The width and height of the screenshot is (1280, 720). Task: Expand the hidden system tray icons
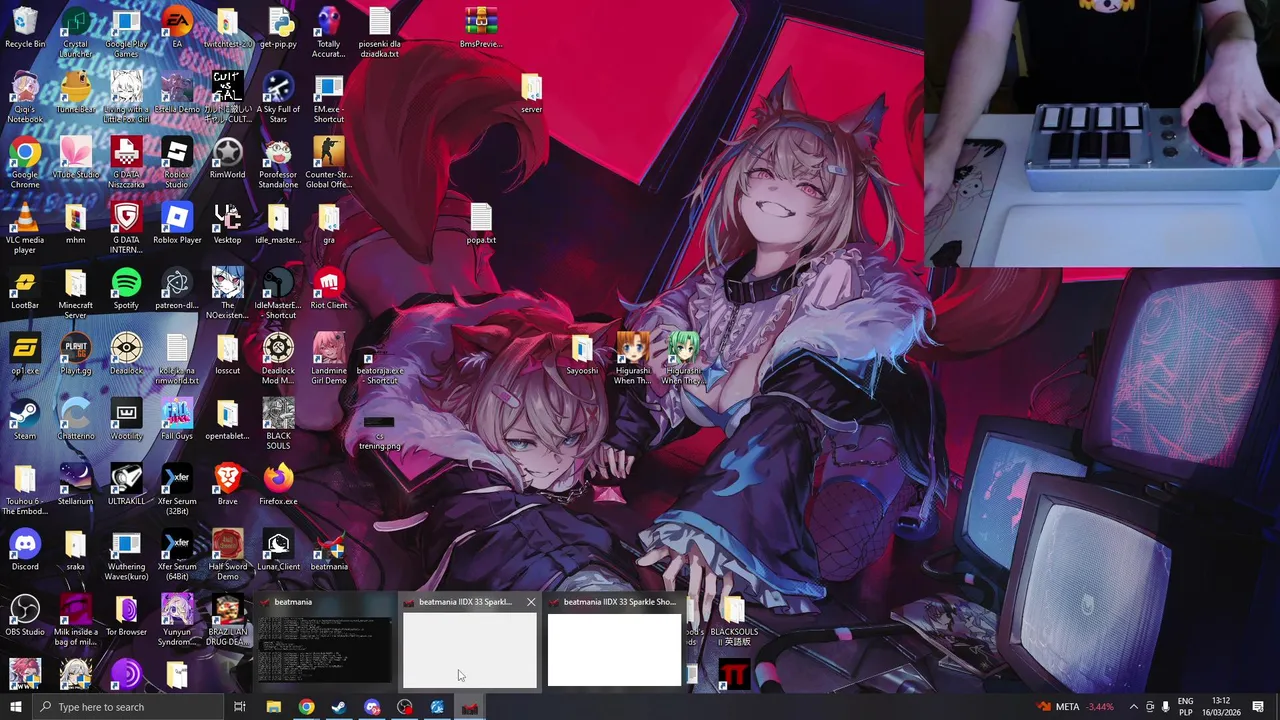click(x=1133, y=707)
